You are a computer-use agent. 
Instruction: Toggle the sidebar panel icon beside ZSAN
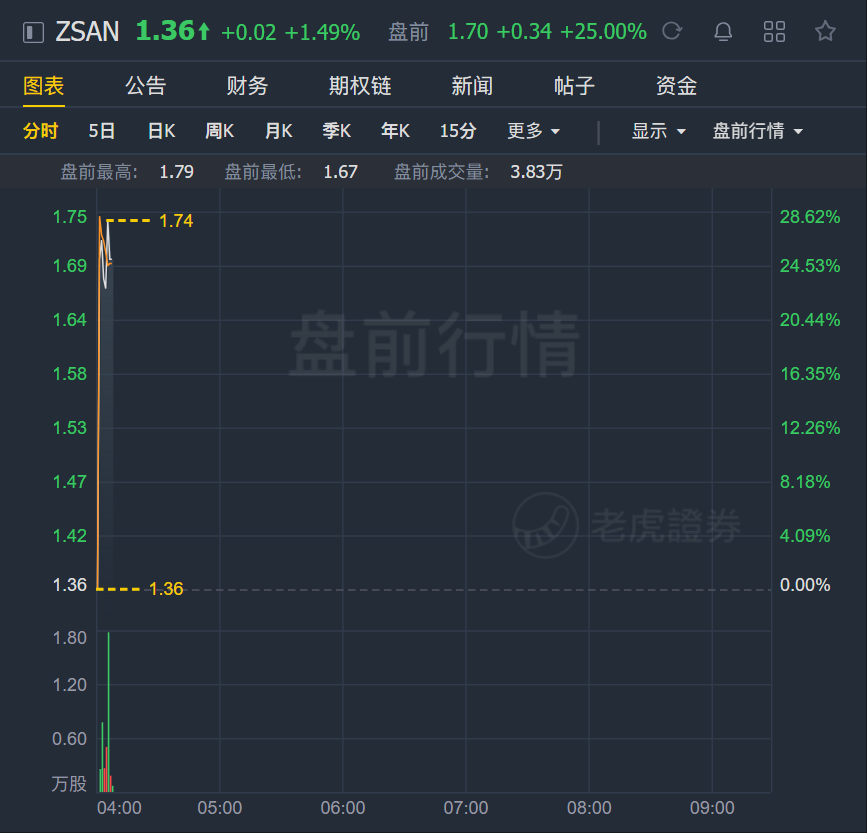pyautogui.click(x=33, y=32)
